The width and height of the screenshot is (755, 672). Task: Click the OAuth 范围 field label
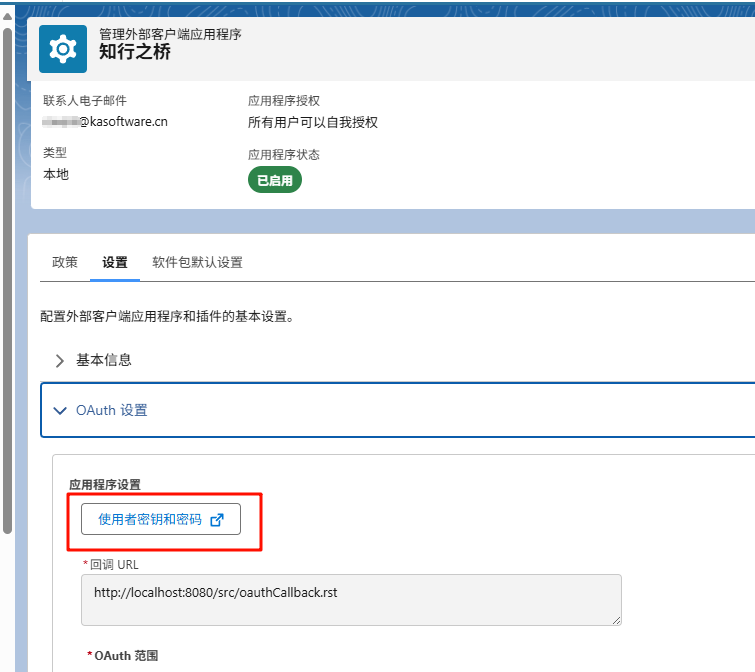pos(126,656)
